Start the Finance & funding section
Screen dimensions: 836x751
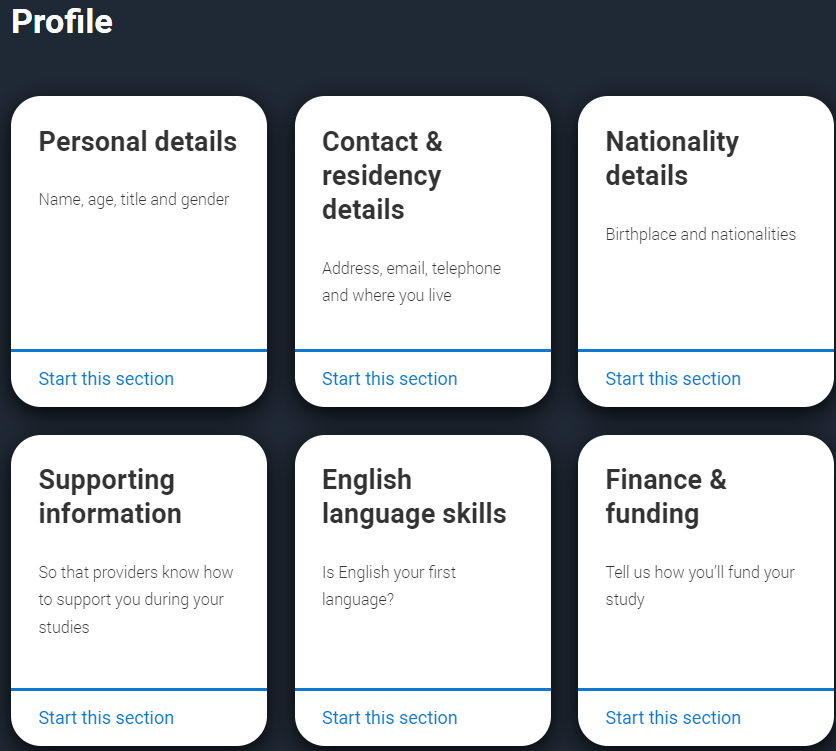coord(673,718)
